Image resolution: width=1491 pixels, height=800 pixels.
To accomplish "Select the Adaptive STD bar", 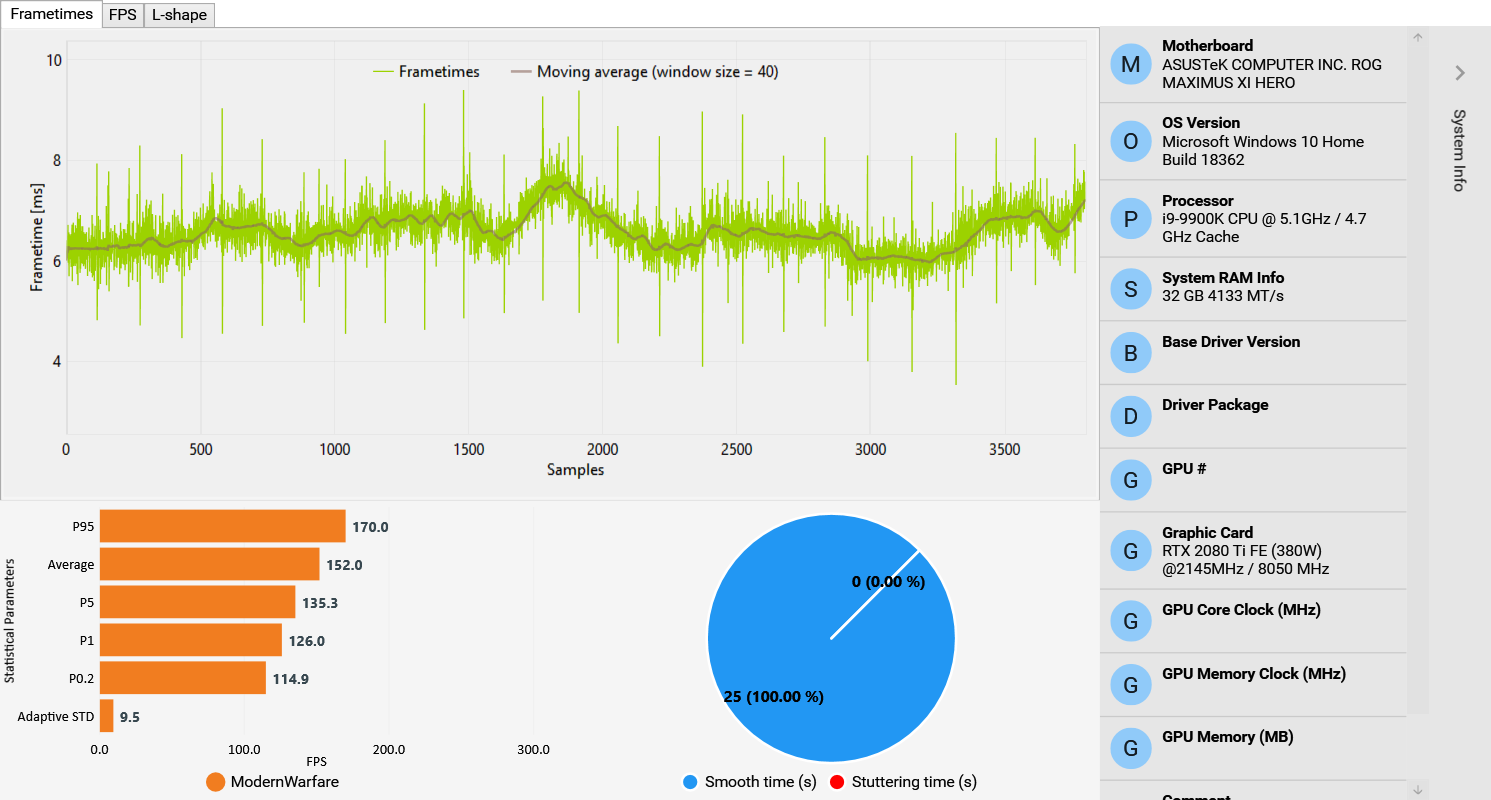I will (x=106, y=716).
